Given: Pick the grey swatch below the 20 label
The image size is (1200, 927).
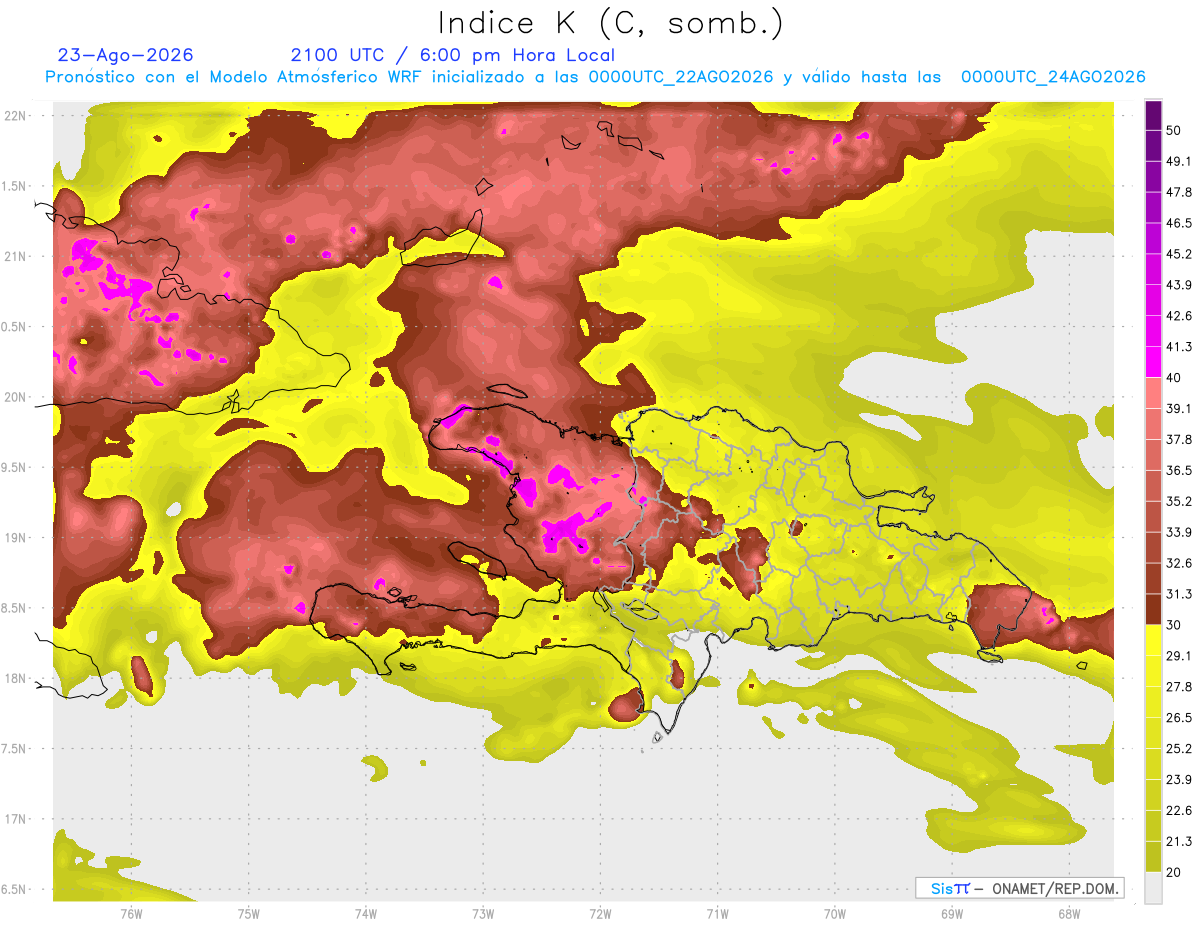Looking at the screenshot, I should (1153, 888).
